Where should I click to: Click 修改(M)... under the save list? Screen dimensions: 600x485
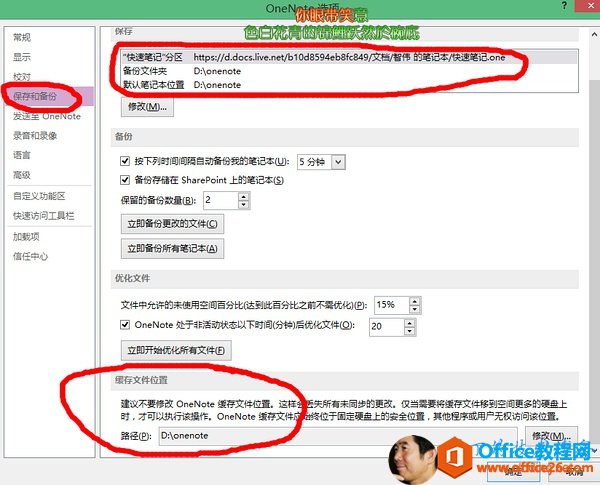pos(147,107)
